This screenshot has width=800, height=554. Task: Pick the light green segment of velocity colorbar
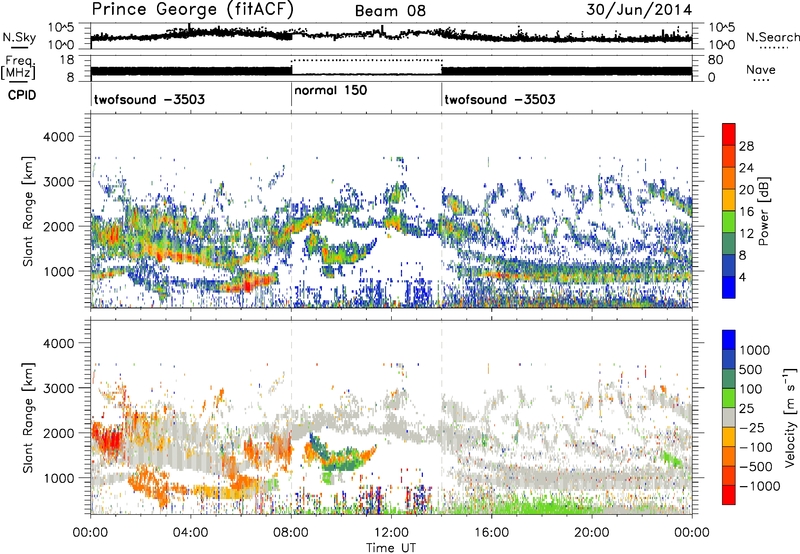pos(729,398)
